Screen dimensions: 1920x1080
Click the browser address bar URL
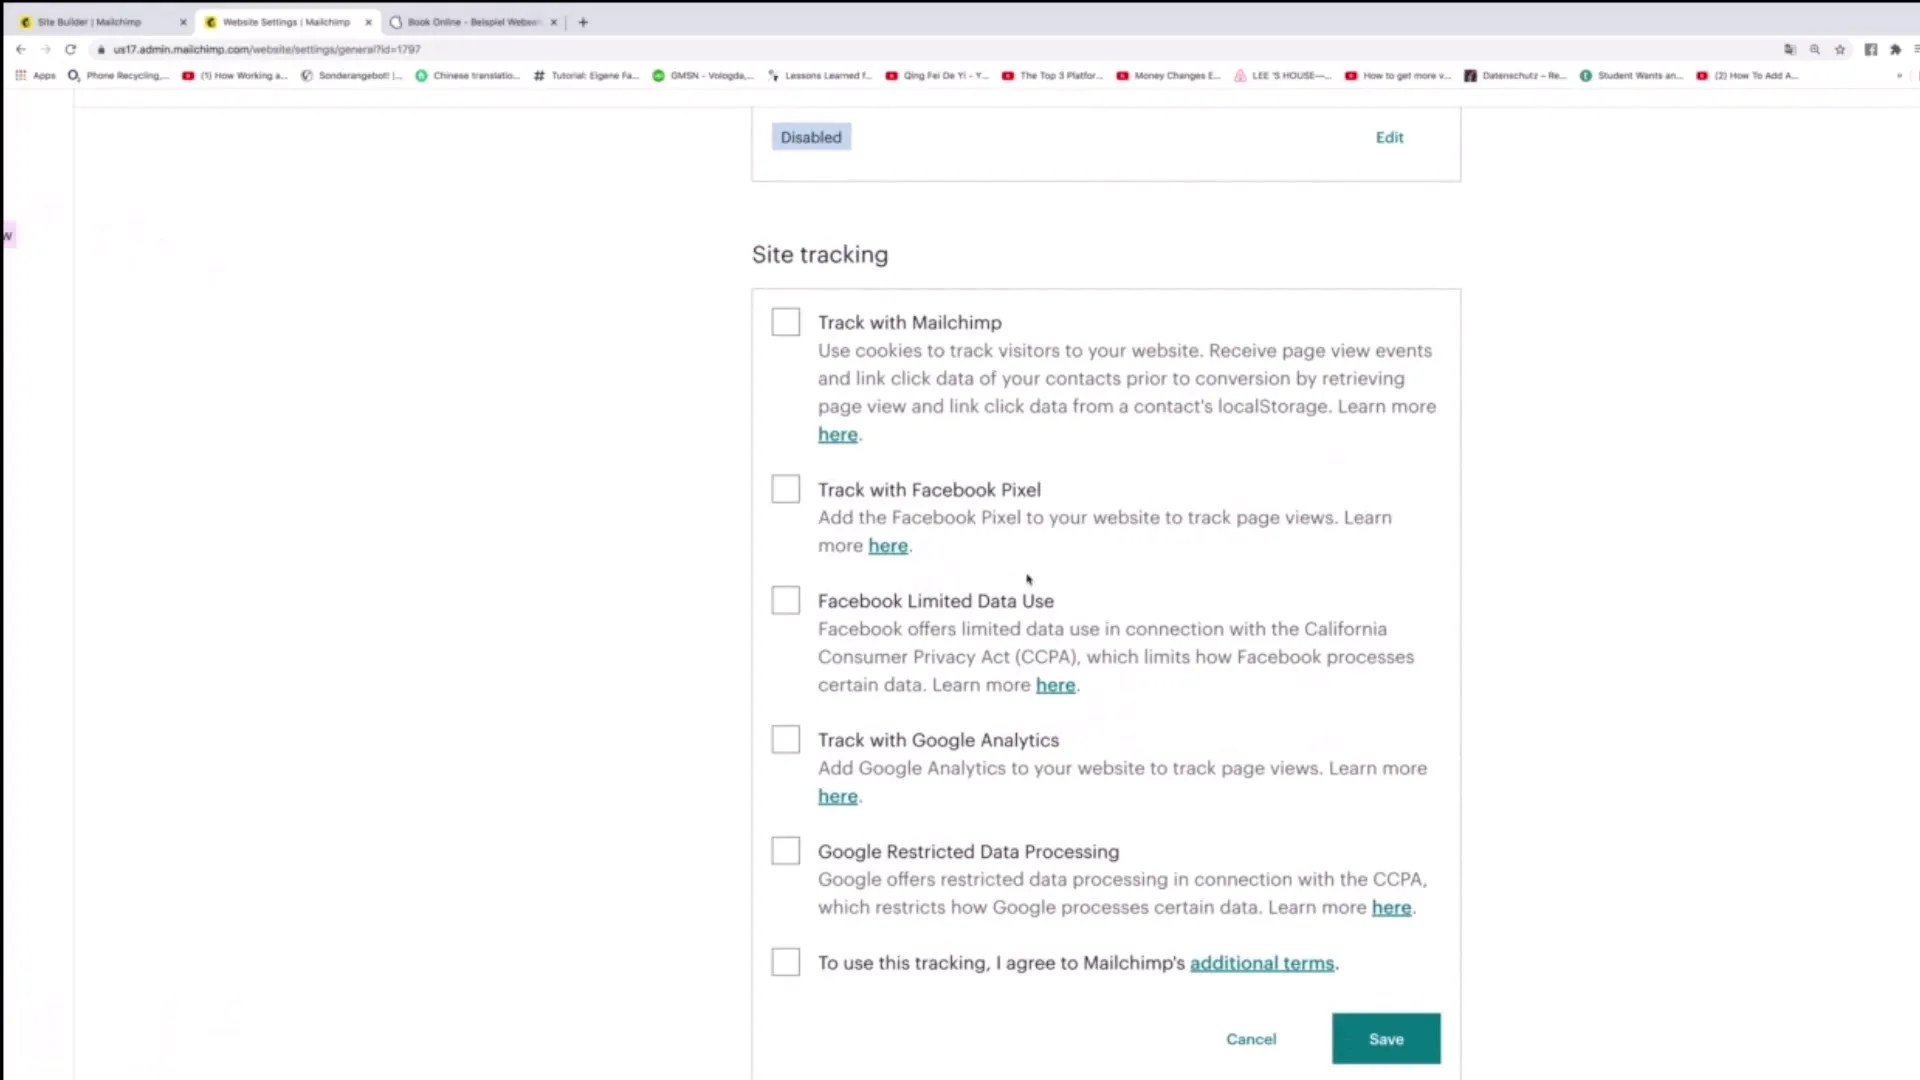click(267, 49)
